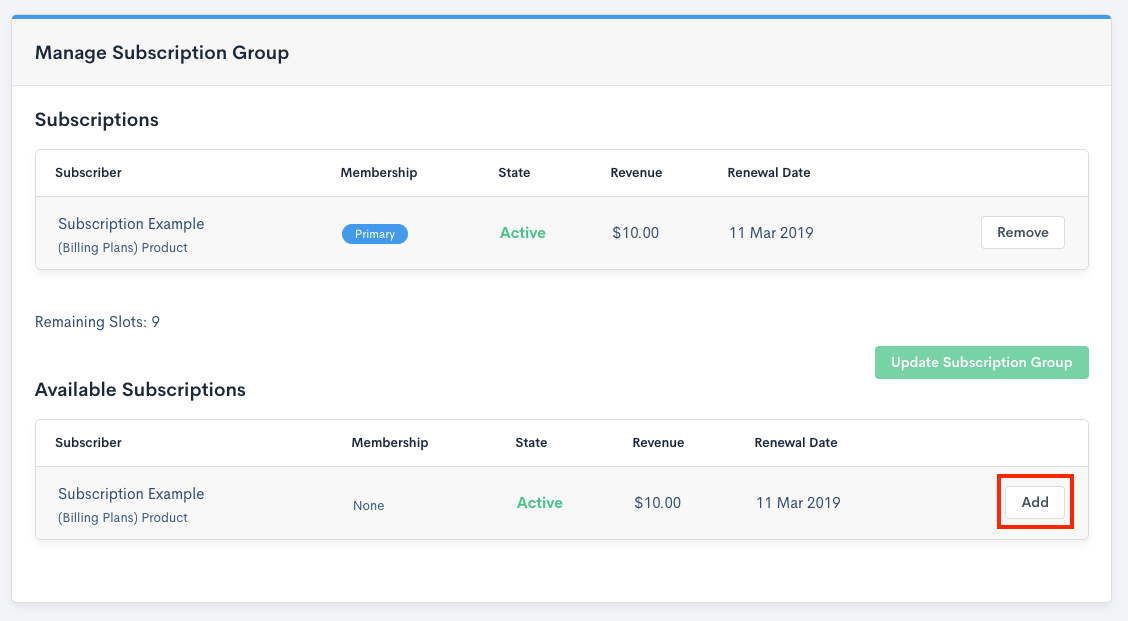Click the Membership header in the Subscriptions table
This screenshot has height=621, width=1128.
pyautogui.click(x=378, y=172)
